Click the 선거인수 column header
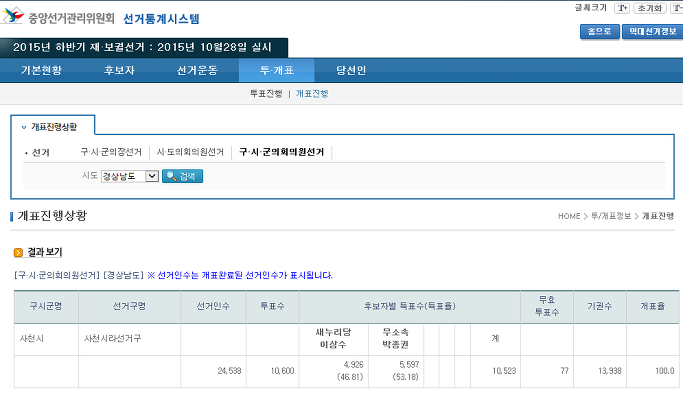 [x=213, y=306]
